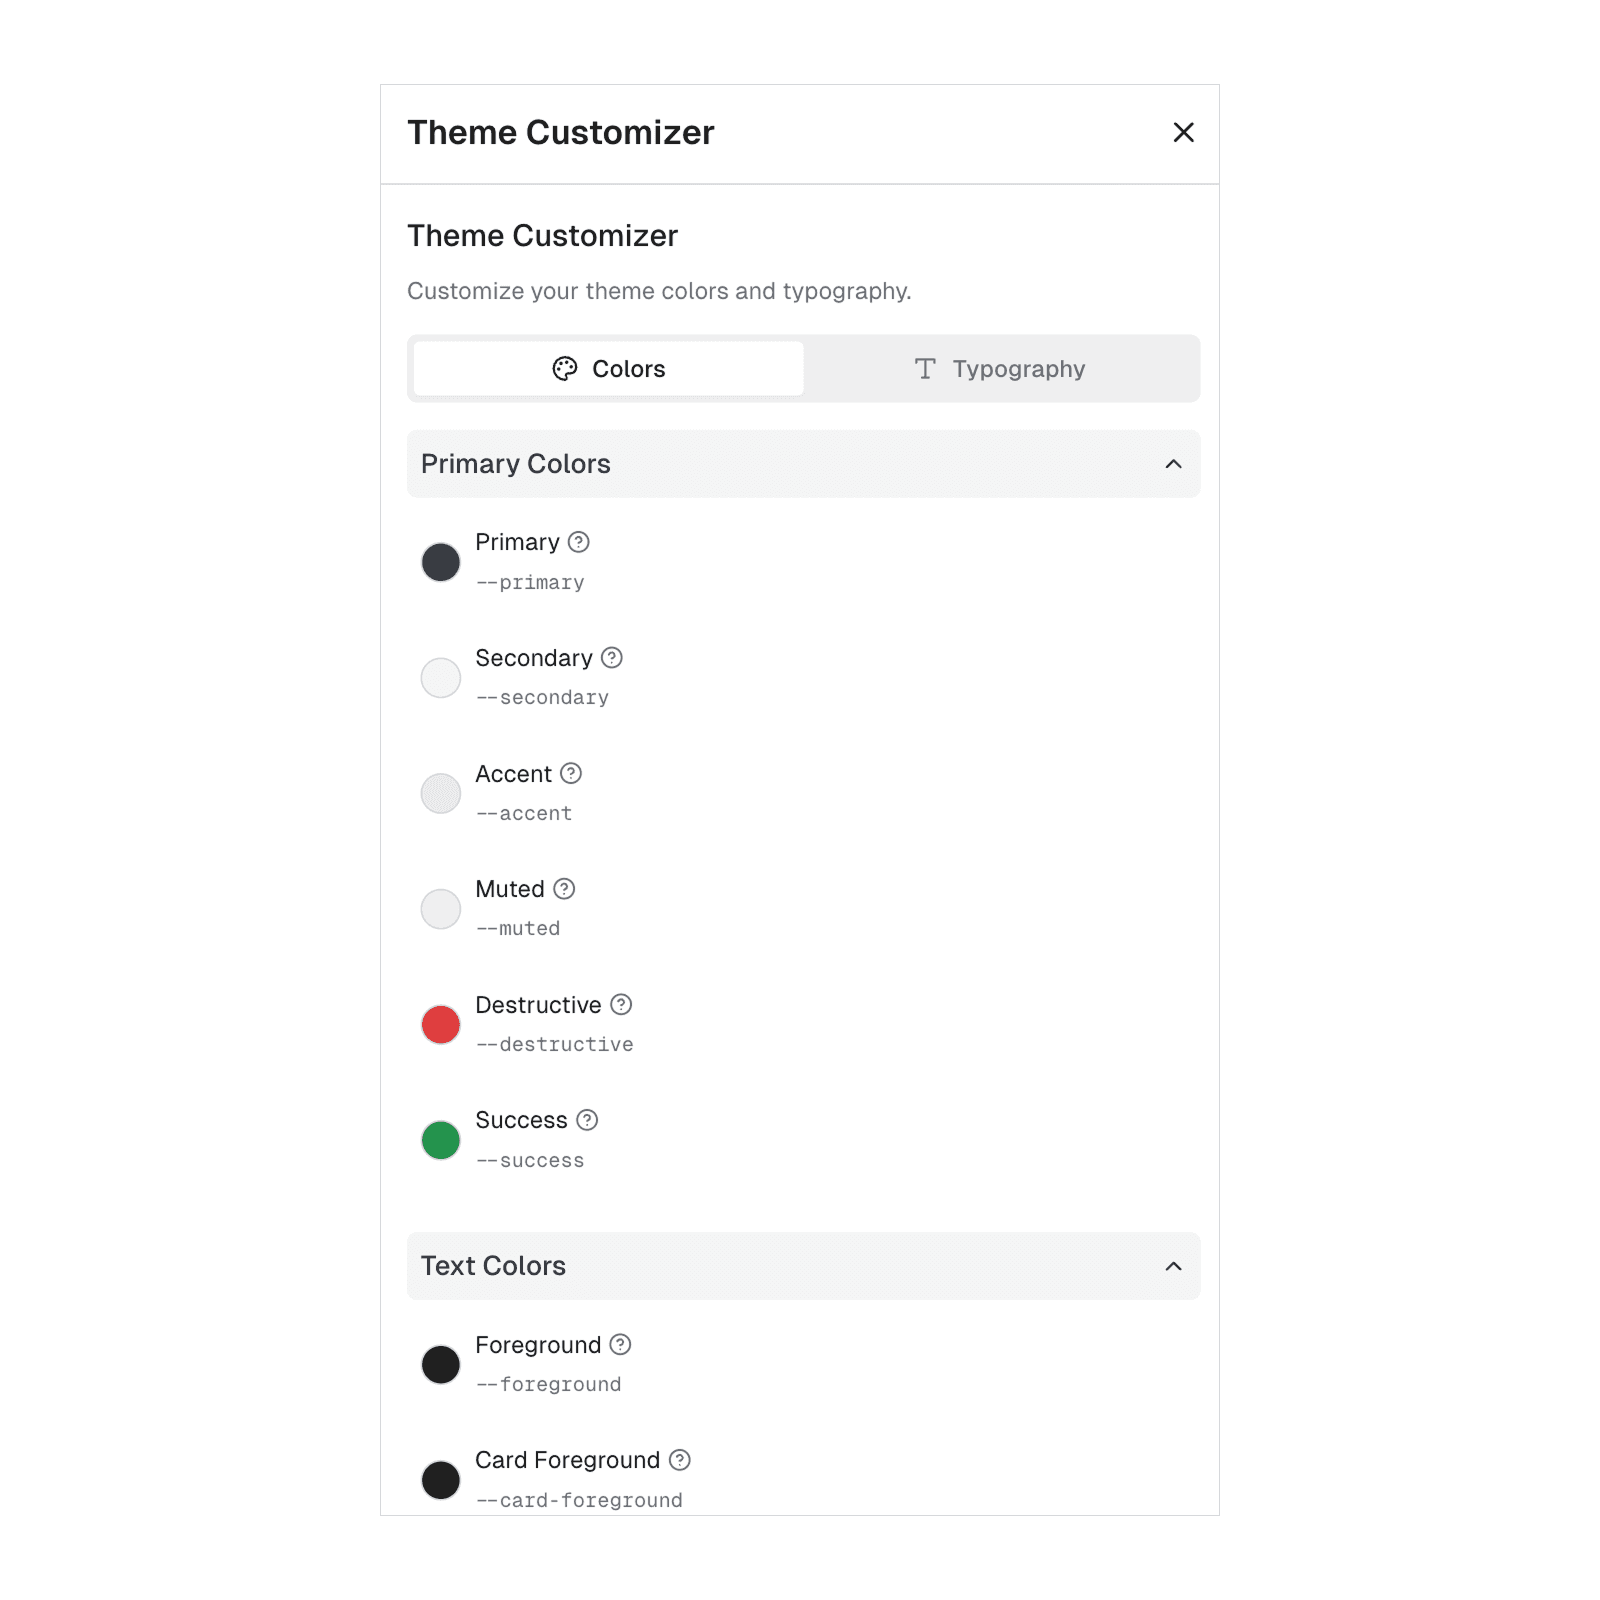
Task: Collapse the Primary Colors section
Action: coord(1173,464)
